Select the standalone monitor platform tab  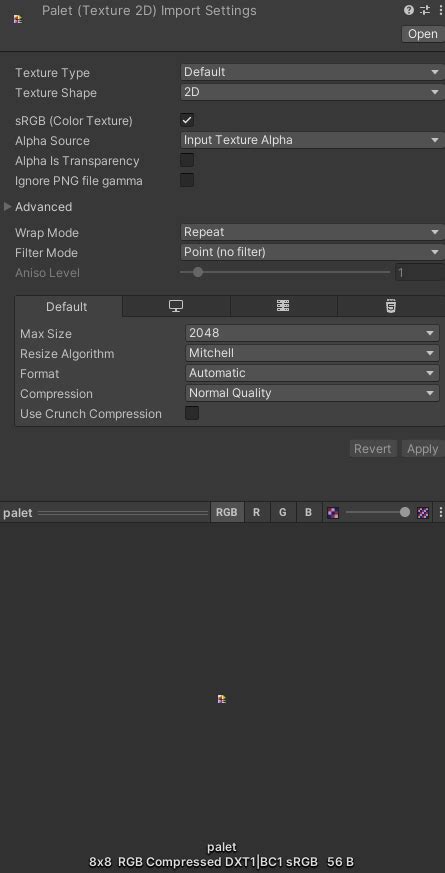pos(176,306)
